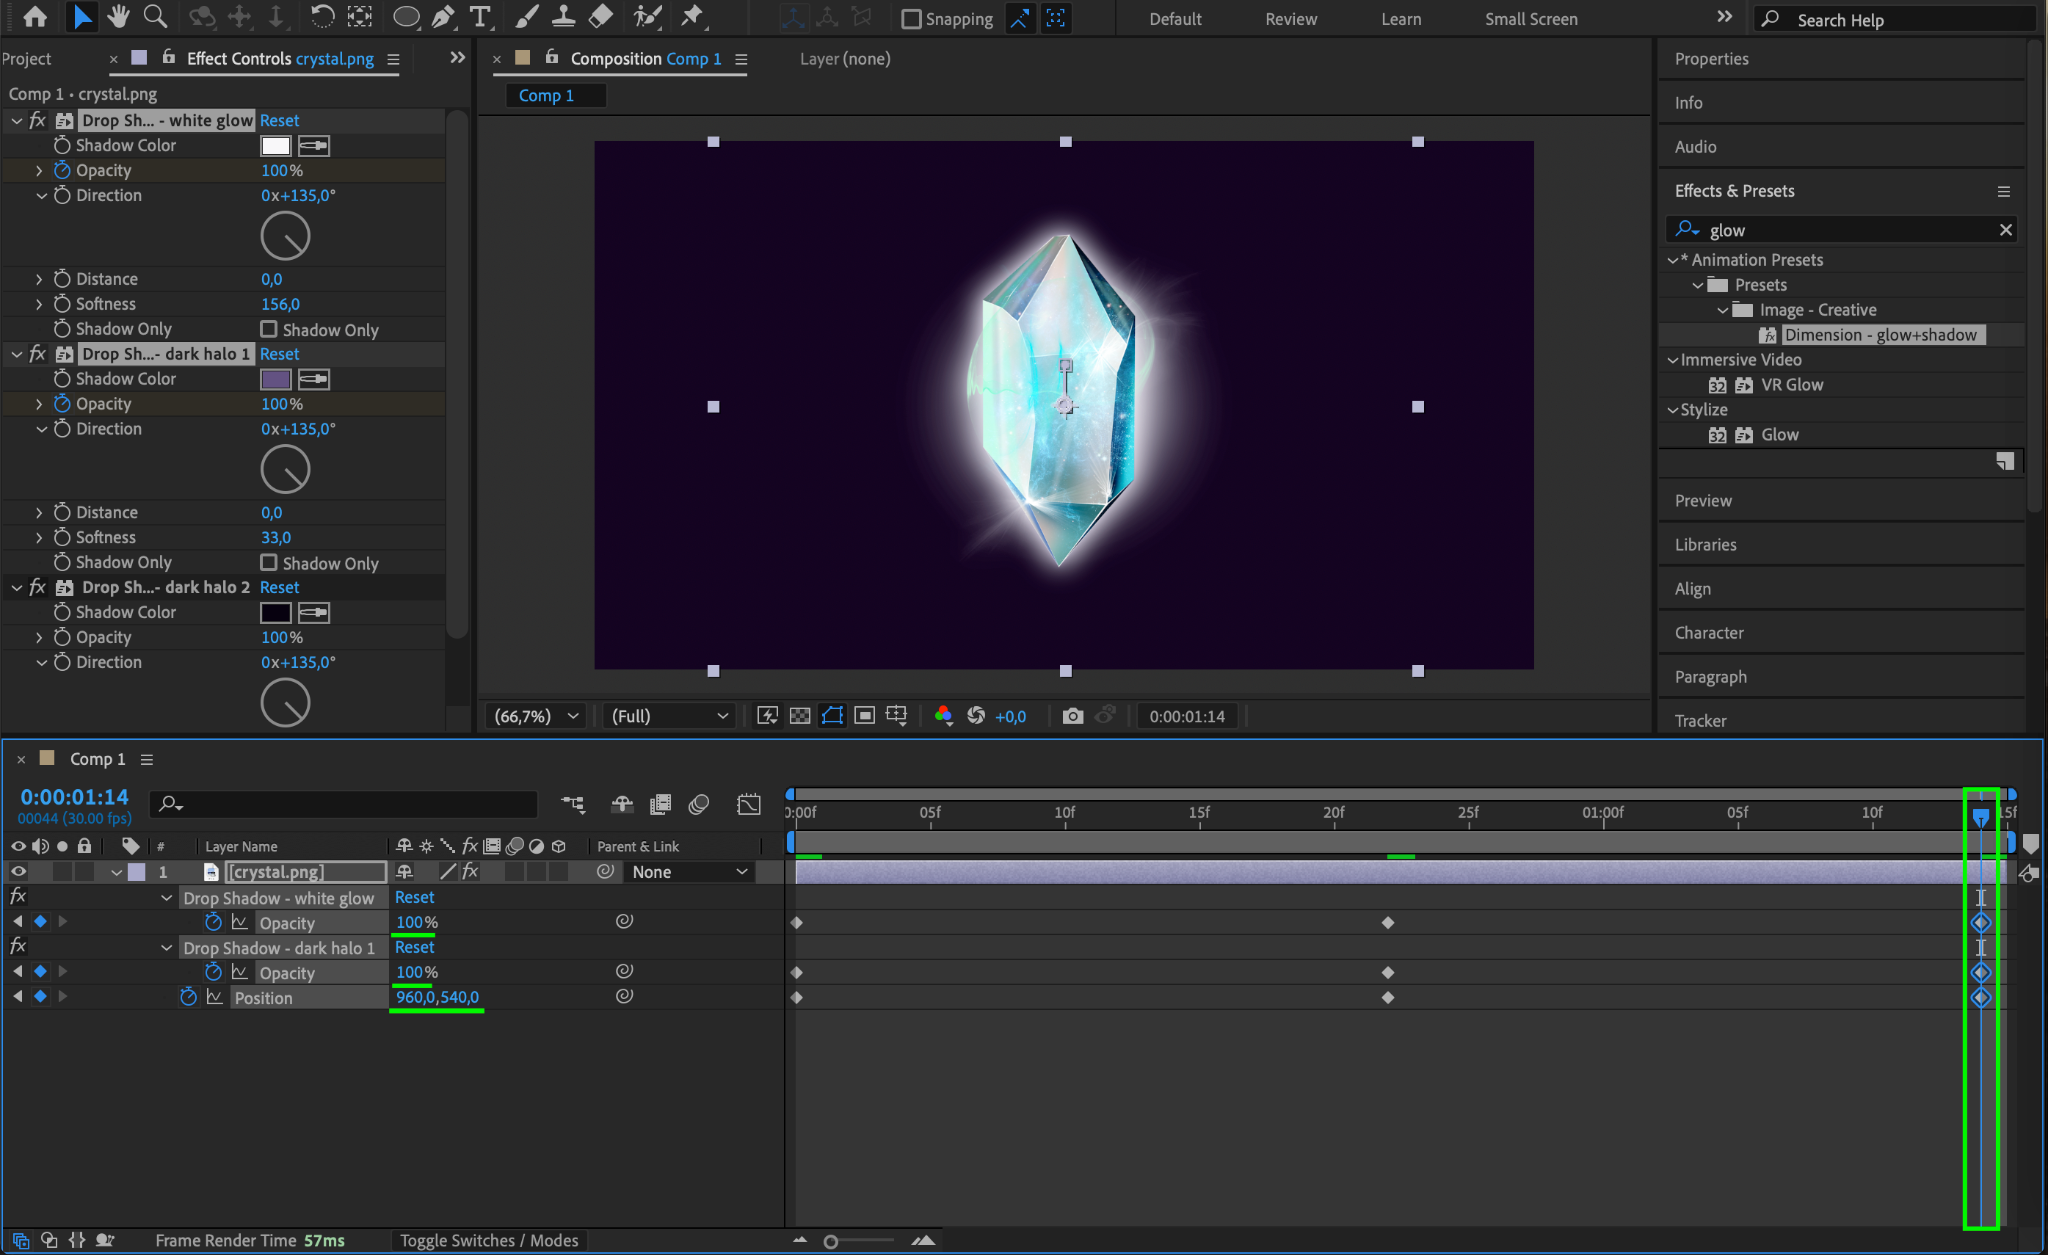Click Toggle Switches / Modes button
The image size is (2048, 1255).
click(x=489, y=1240)
